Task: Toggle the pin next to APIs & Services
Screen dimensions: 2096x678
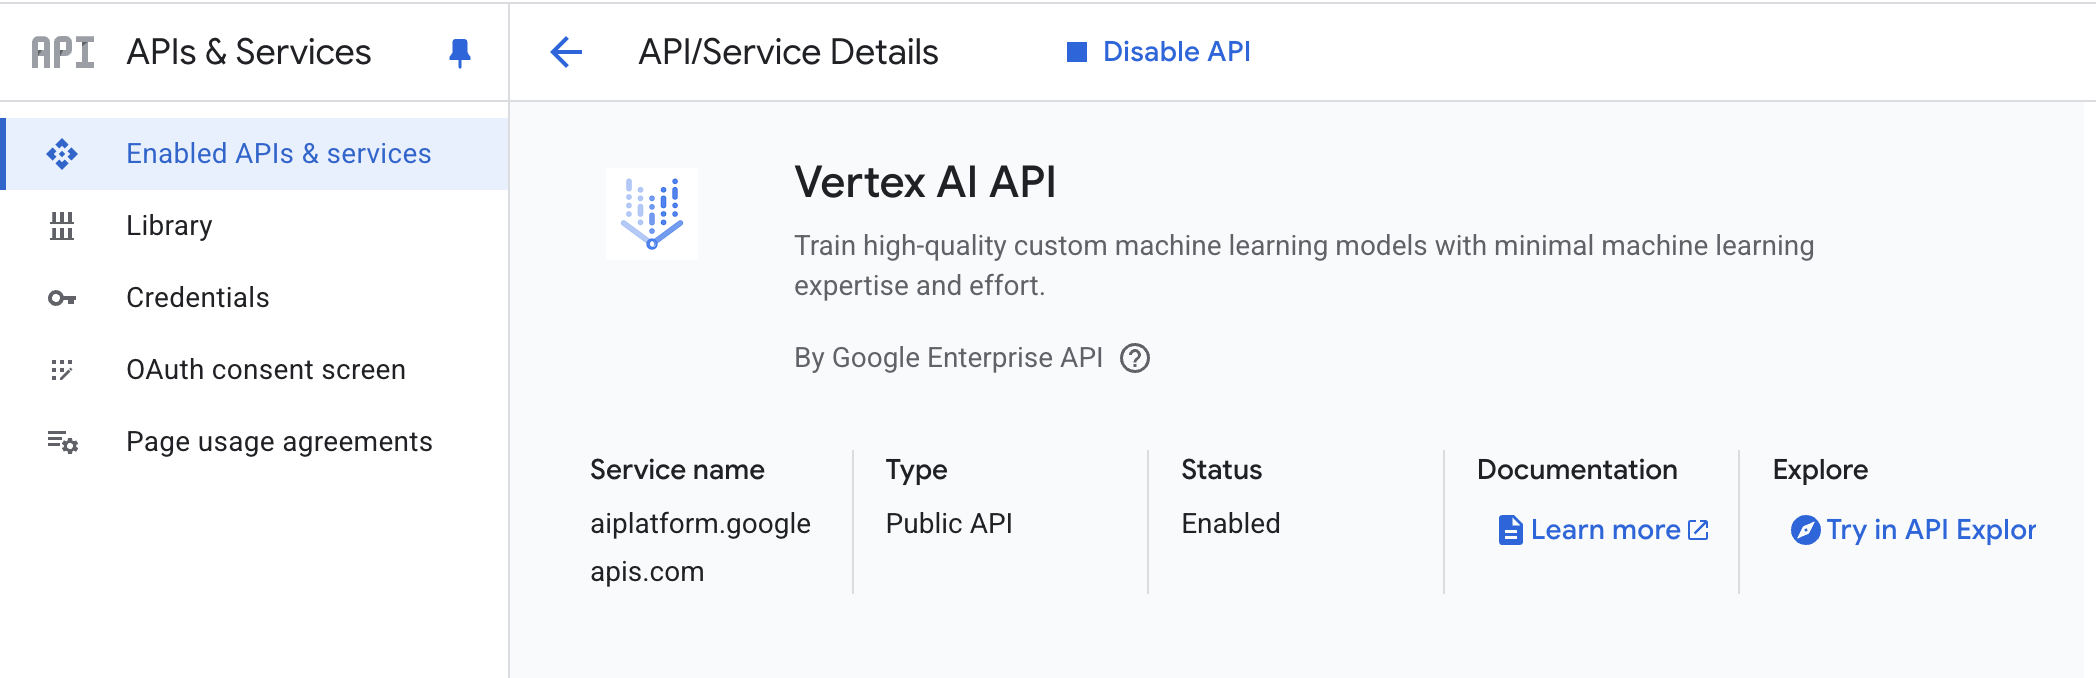Action: tap(458, 53)
